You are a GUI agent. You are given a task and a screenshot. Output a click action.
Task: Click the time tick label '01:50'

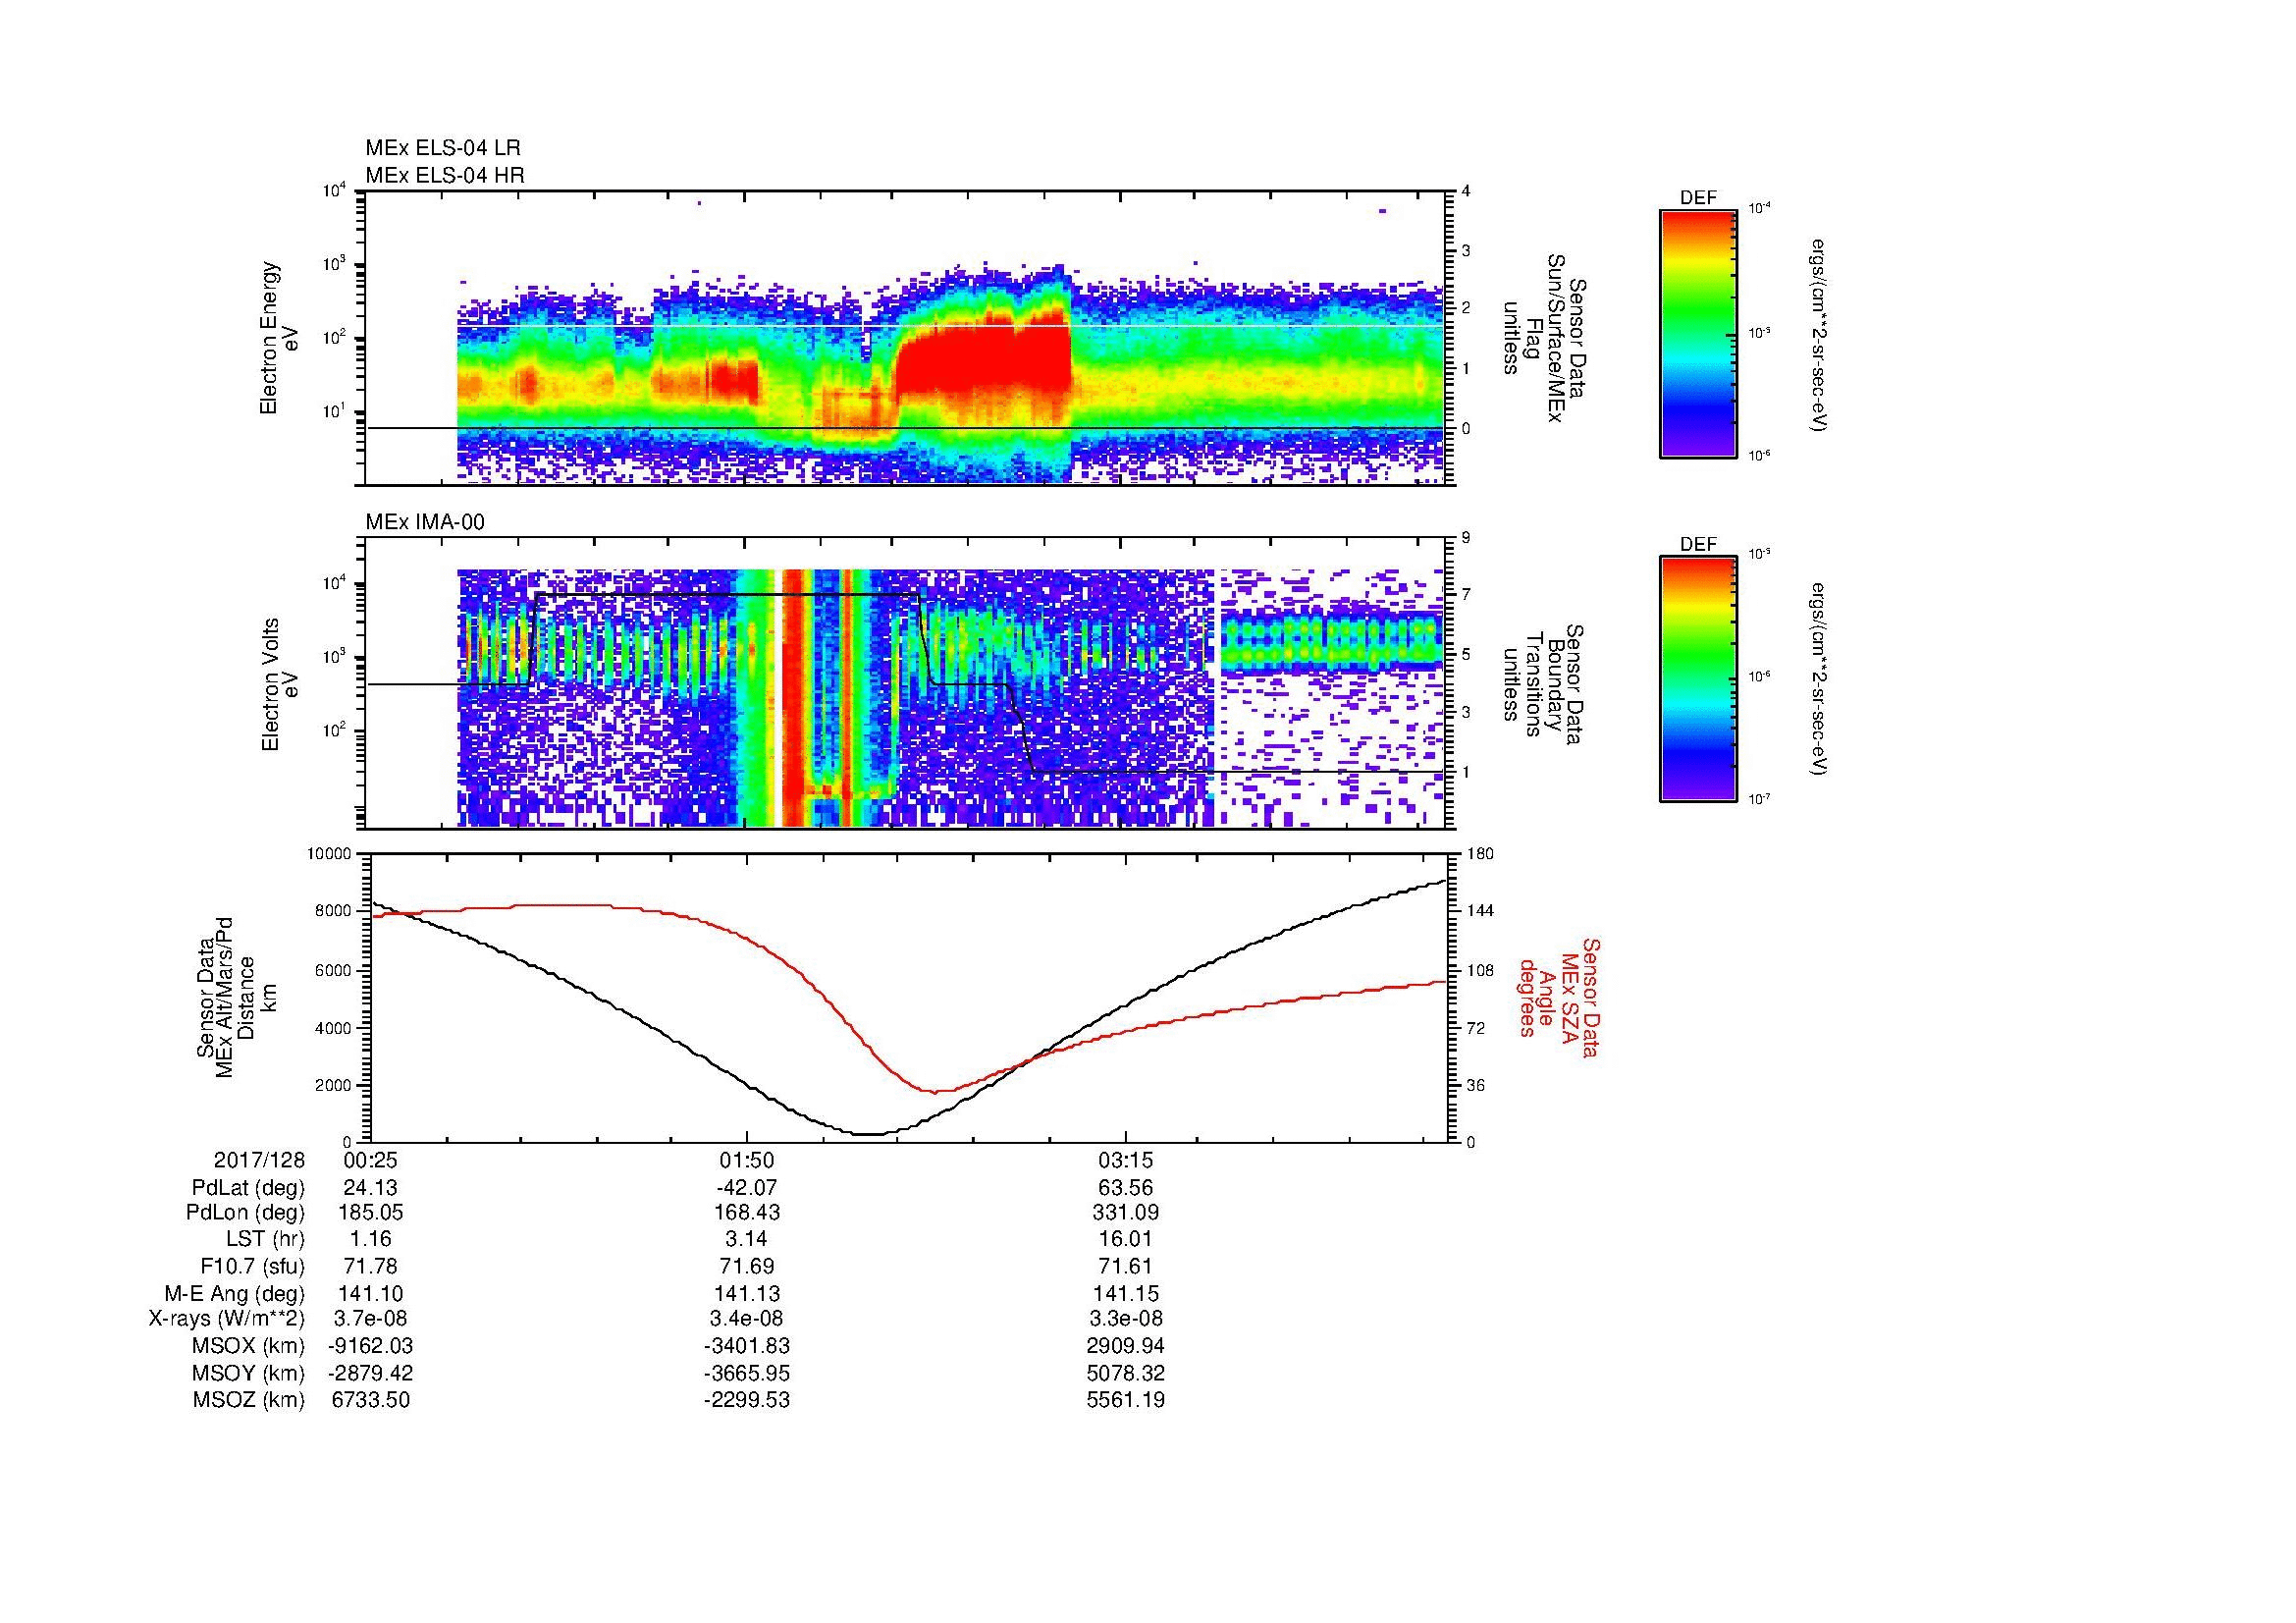pos(746,1161)
